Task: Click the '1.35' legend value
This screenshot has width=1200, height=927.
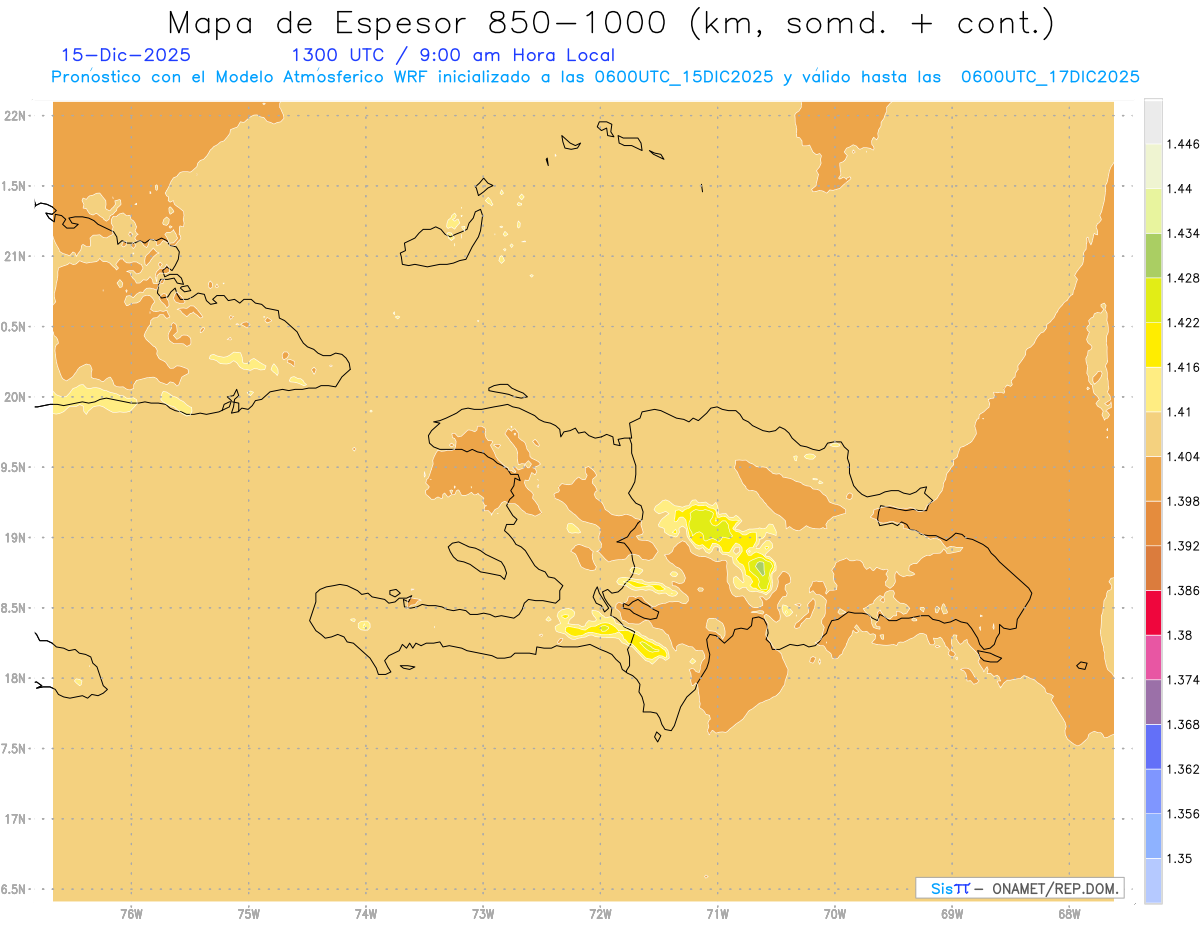Action: pos(1180,858)
